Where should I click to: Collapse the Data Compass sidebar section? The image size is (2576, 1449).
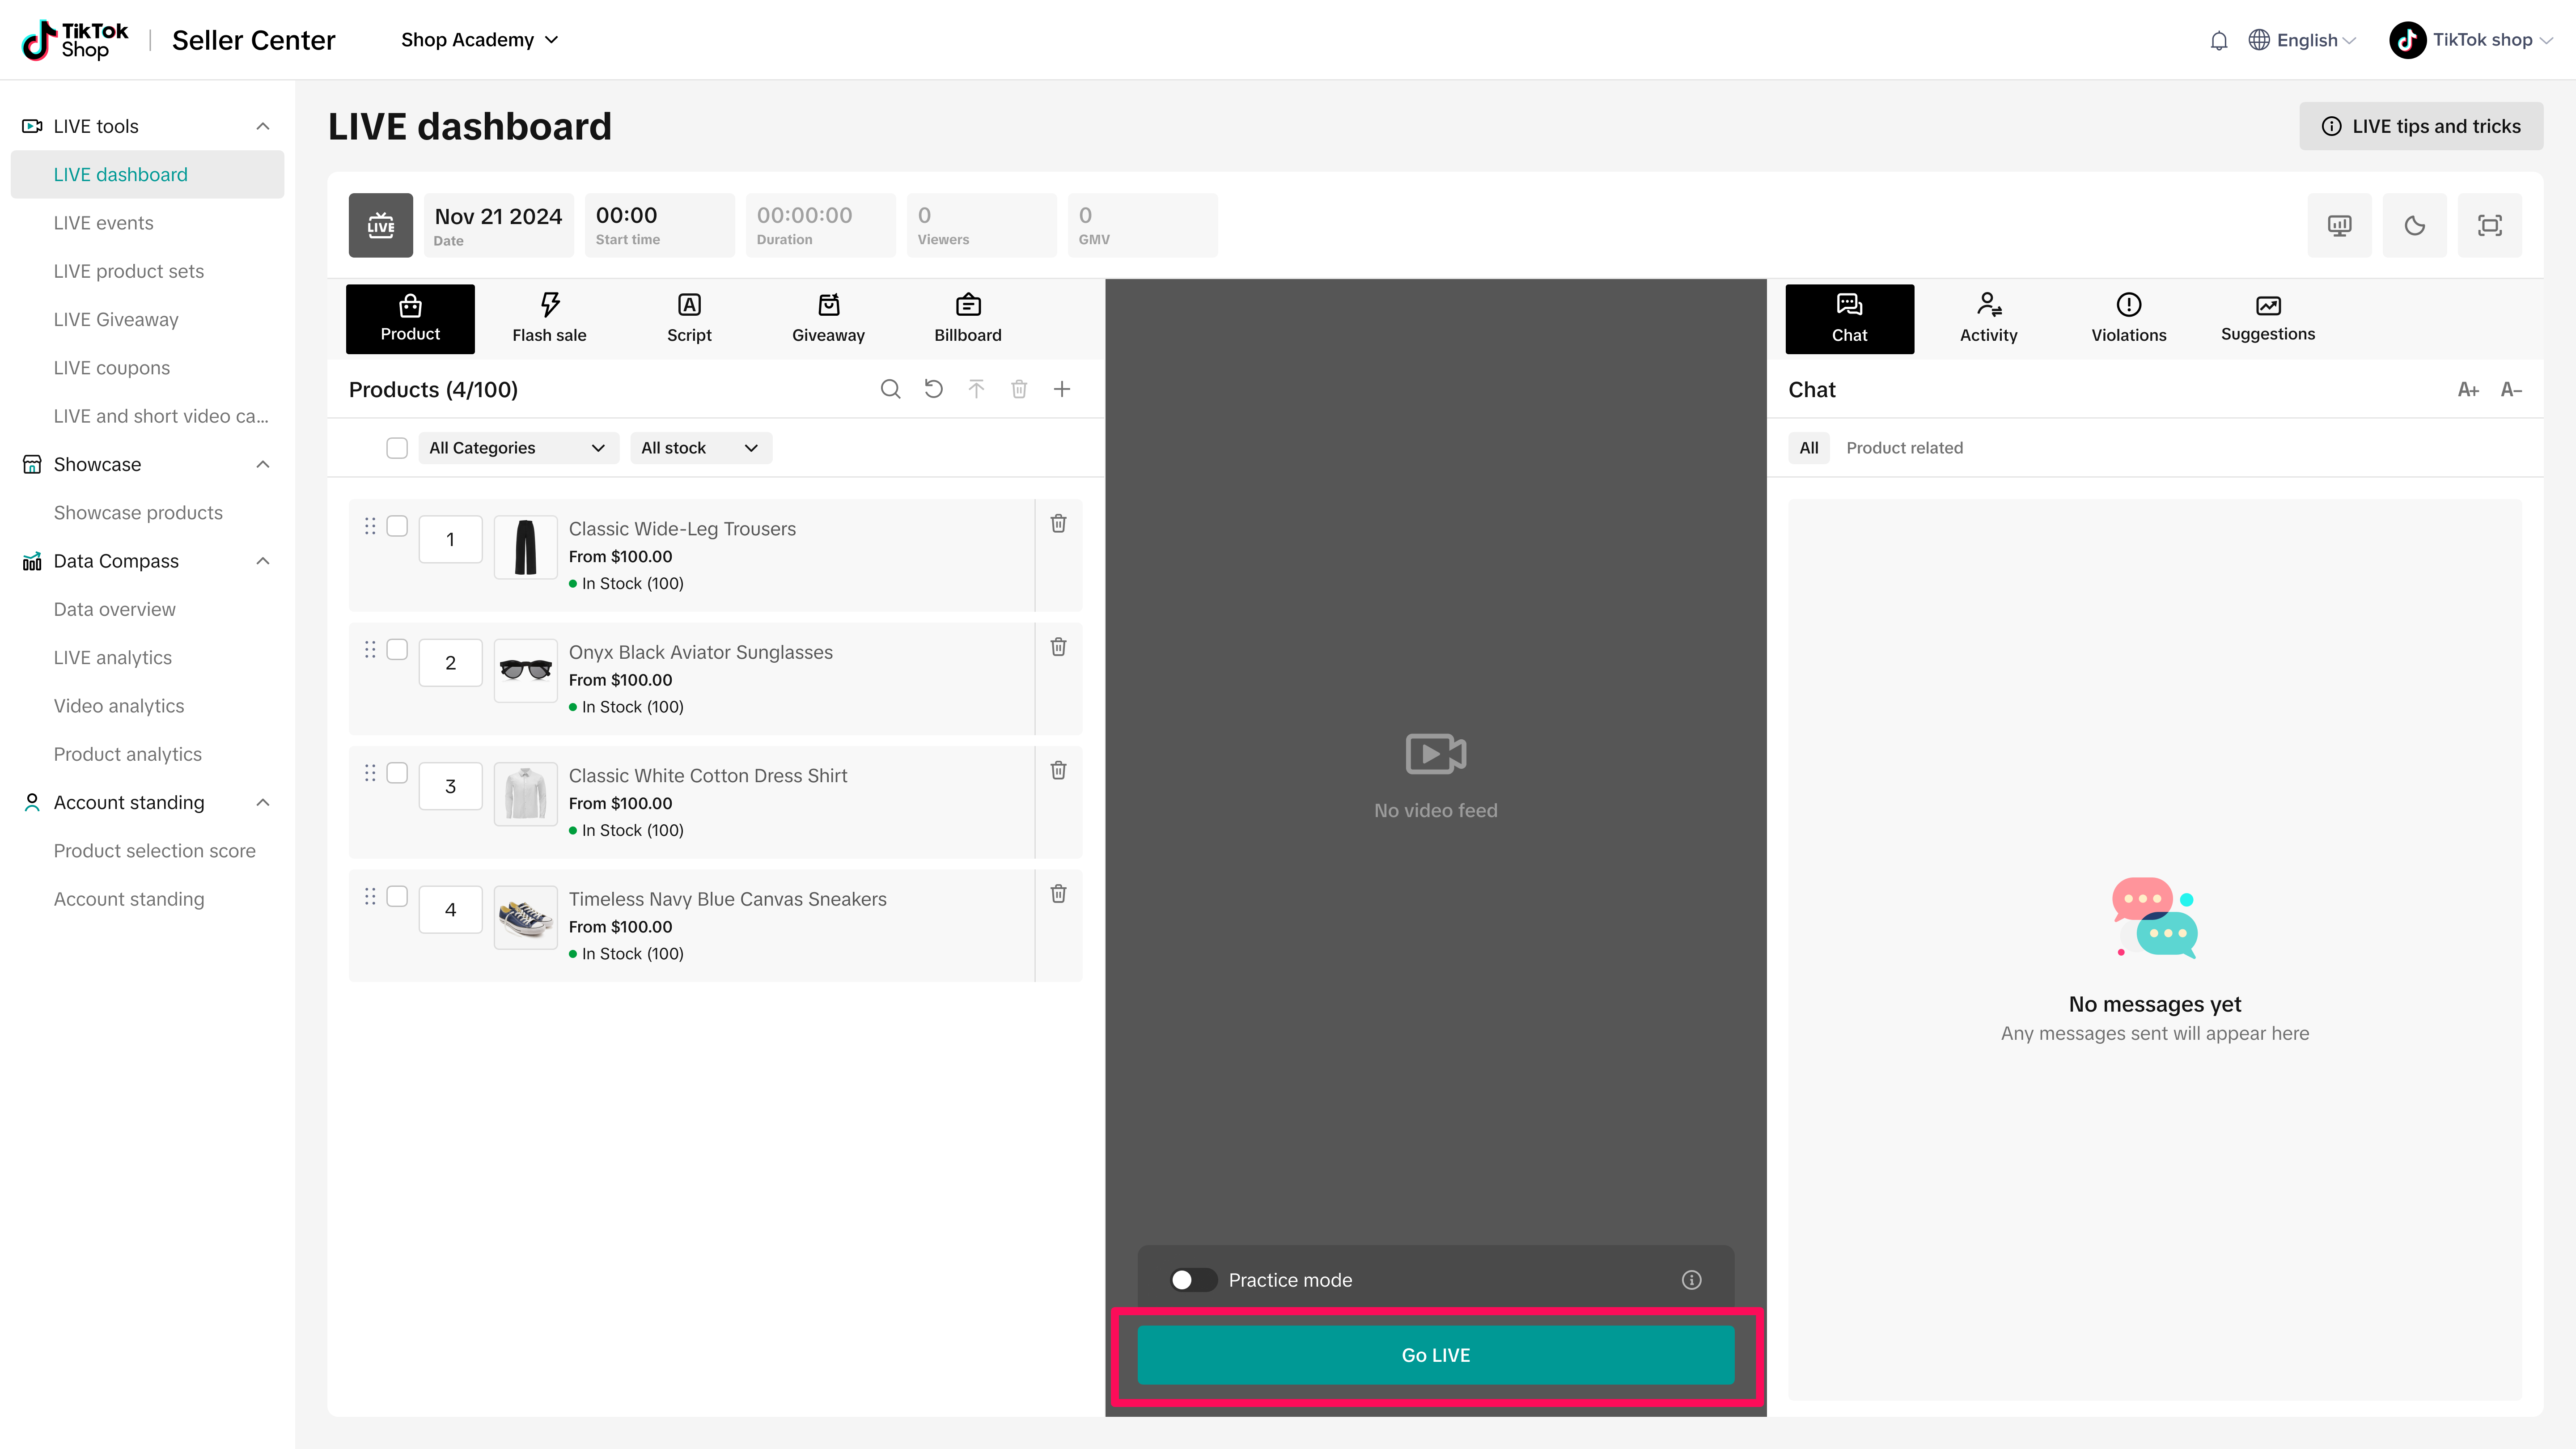click(263, 561)
